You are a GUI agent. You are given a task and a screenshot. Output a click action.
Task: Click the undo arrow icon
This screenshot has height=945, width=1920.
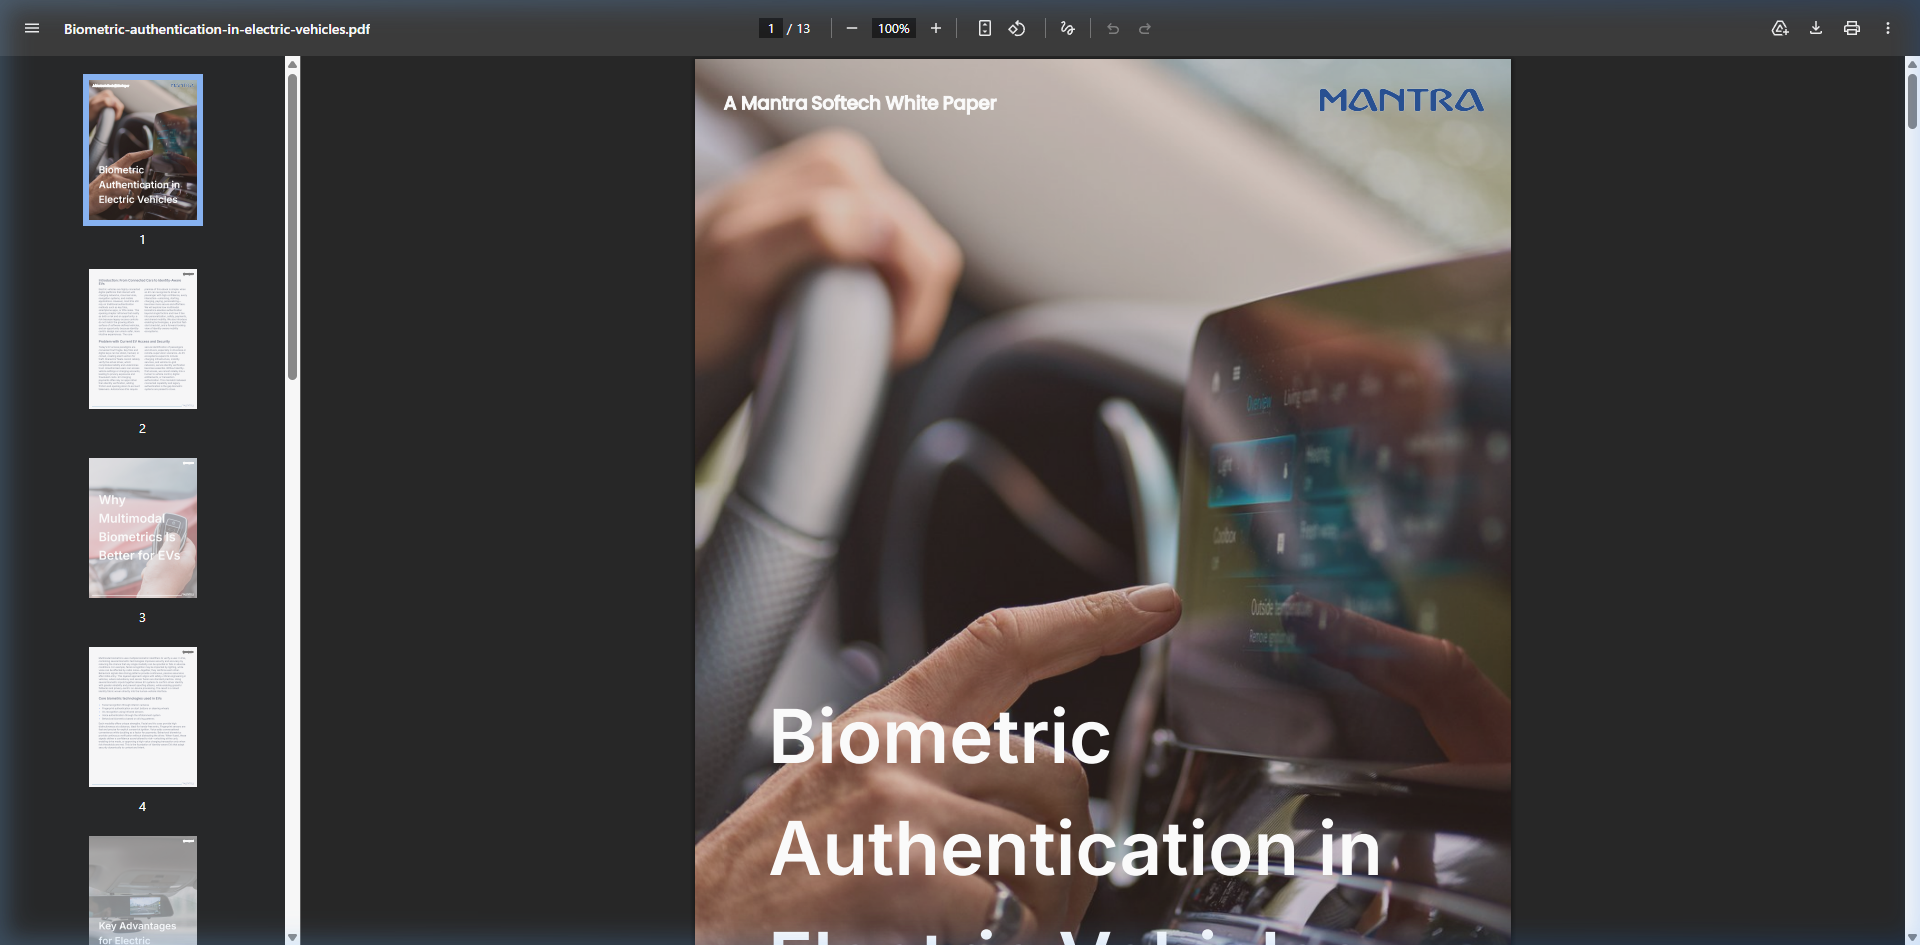(1113, 28)
